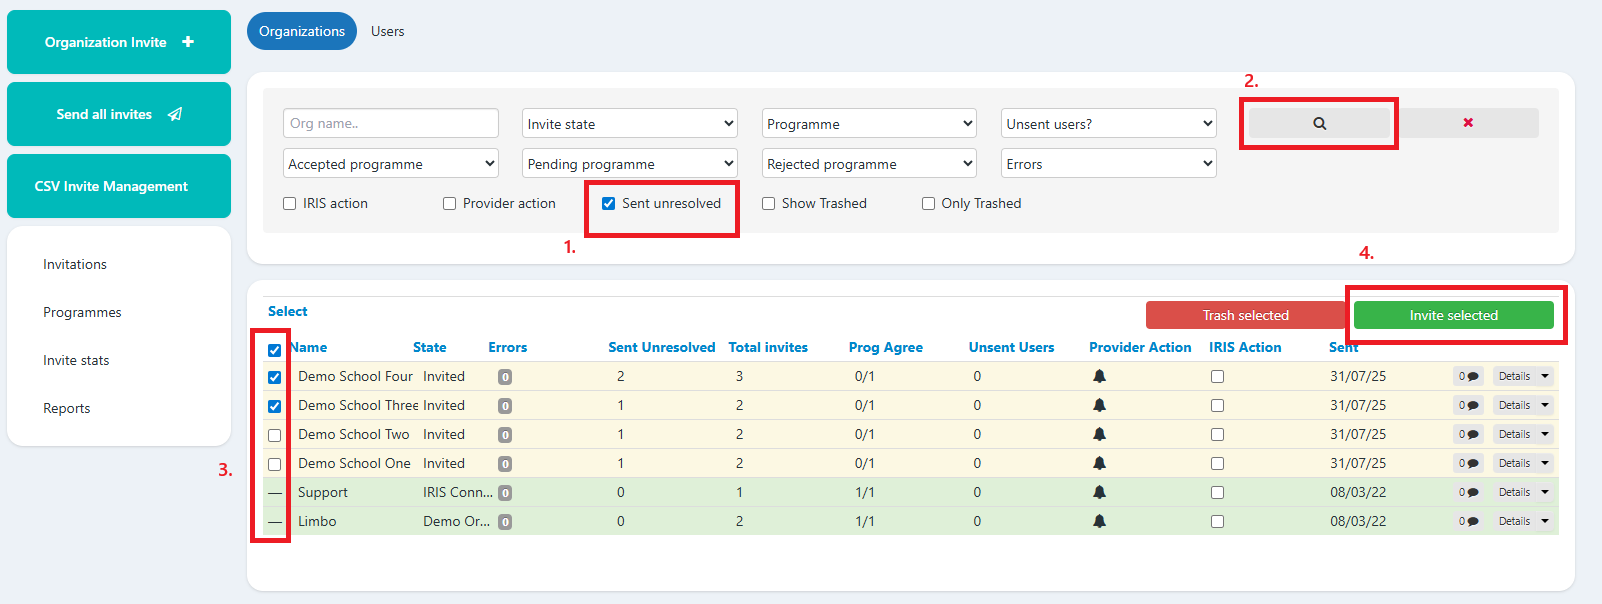Viewport: 1602px width, 604px height.
Task: Sort by the Total invites column header
Action: 768,347
